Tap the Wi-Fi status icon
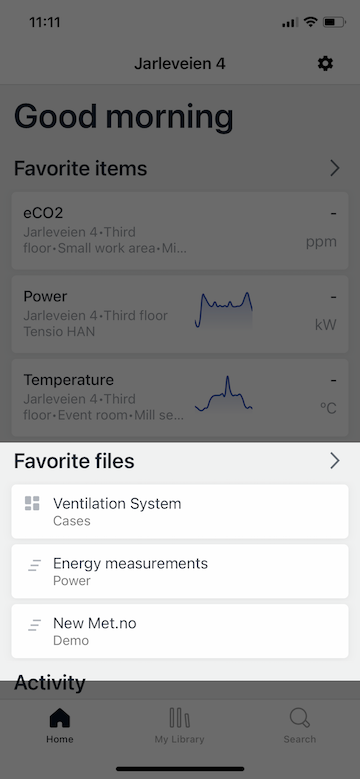Screen dimensions: 360x779 pyautogui.click(x=311, y=22)
